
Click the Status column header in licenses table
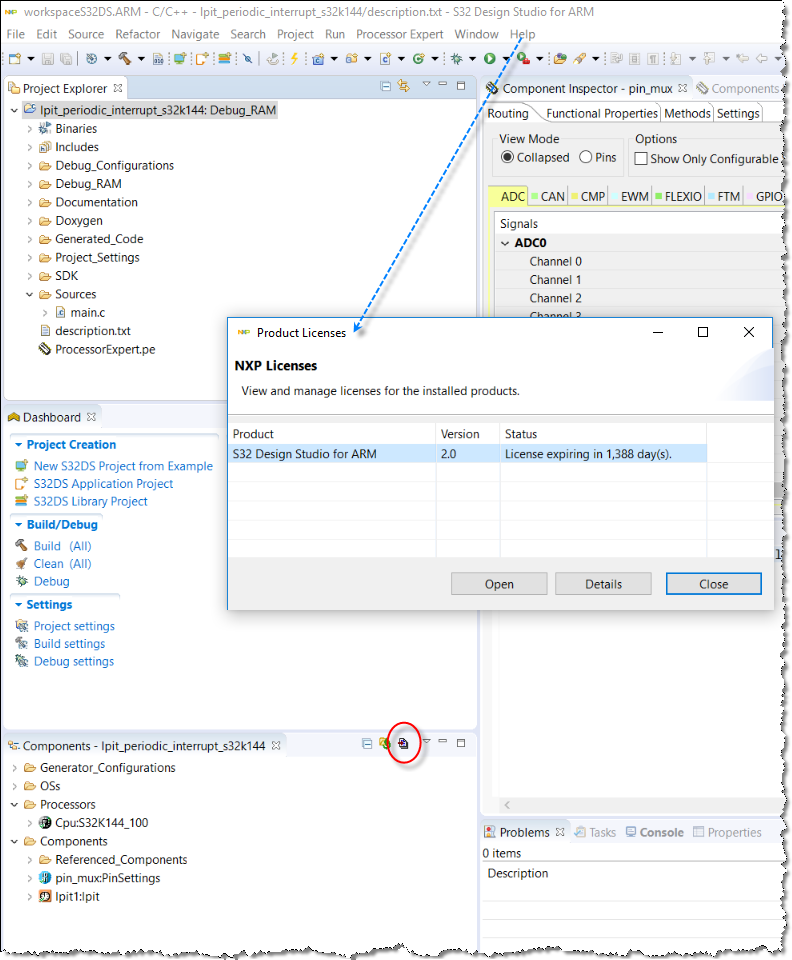coord(603,433)
